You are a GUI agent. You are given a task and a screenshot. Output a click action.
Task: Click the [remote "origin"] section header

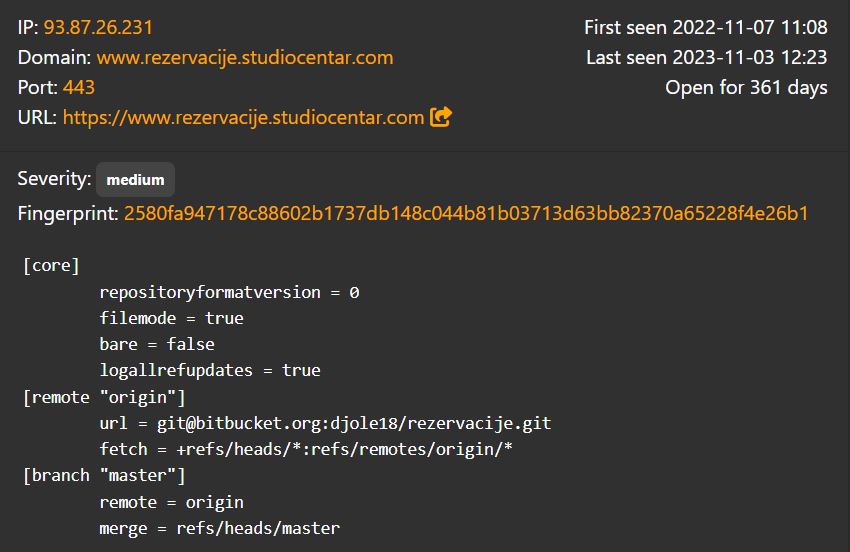(x=104, y=397)
